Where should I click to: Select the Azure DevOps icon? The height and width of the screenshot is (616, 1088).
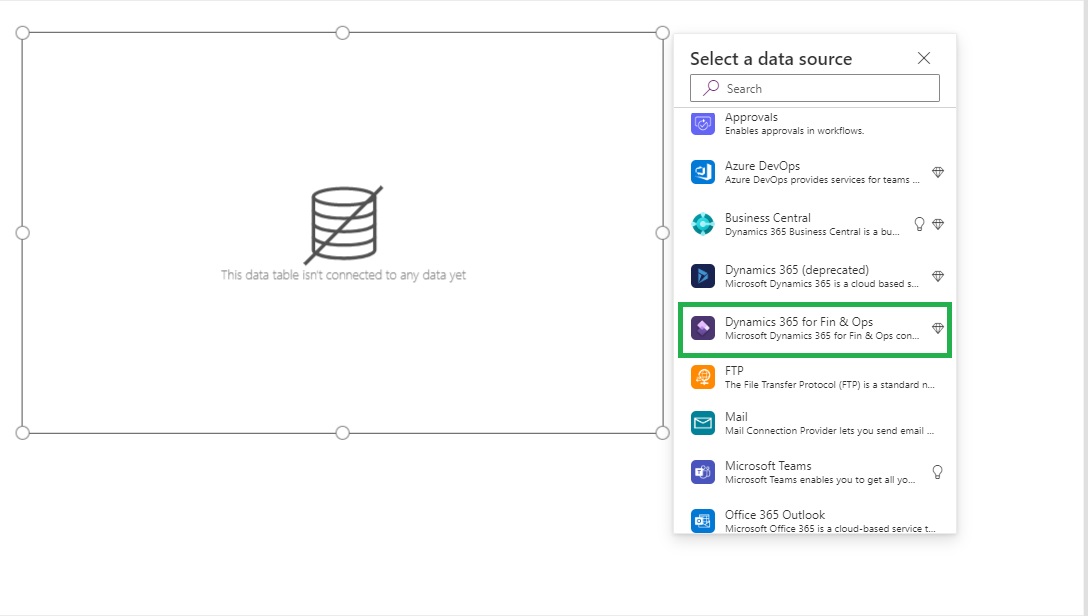703,172
